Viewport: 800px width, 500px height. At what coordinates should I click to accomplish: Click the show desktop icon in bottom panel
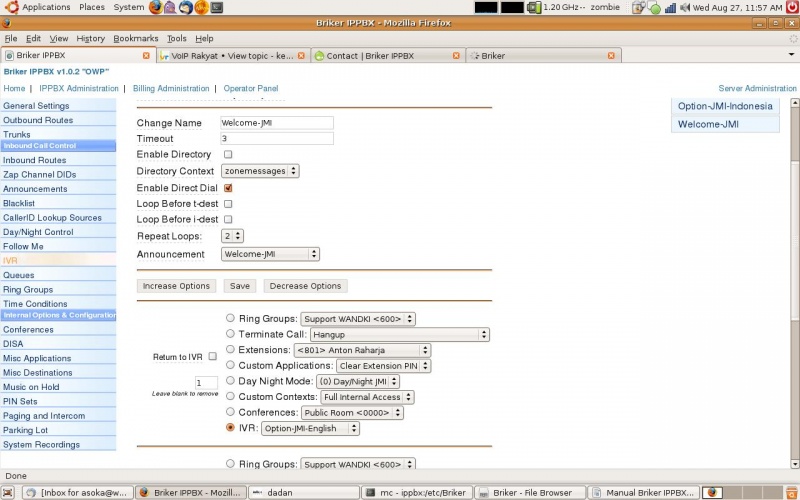coord(9,492)
